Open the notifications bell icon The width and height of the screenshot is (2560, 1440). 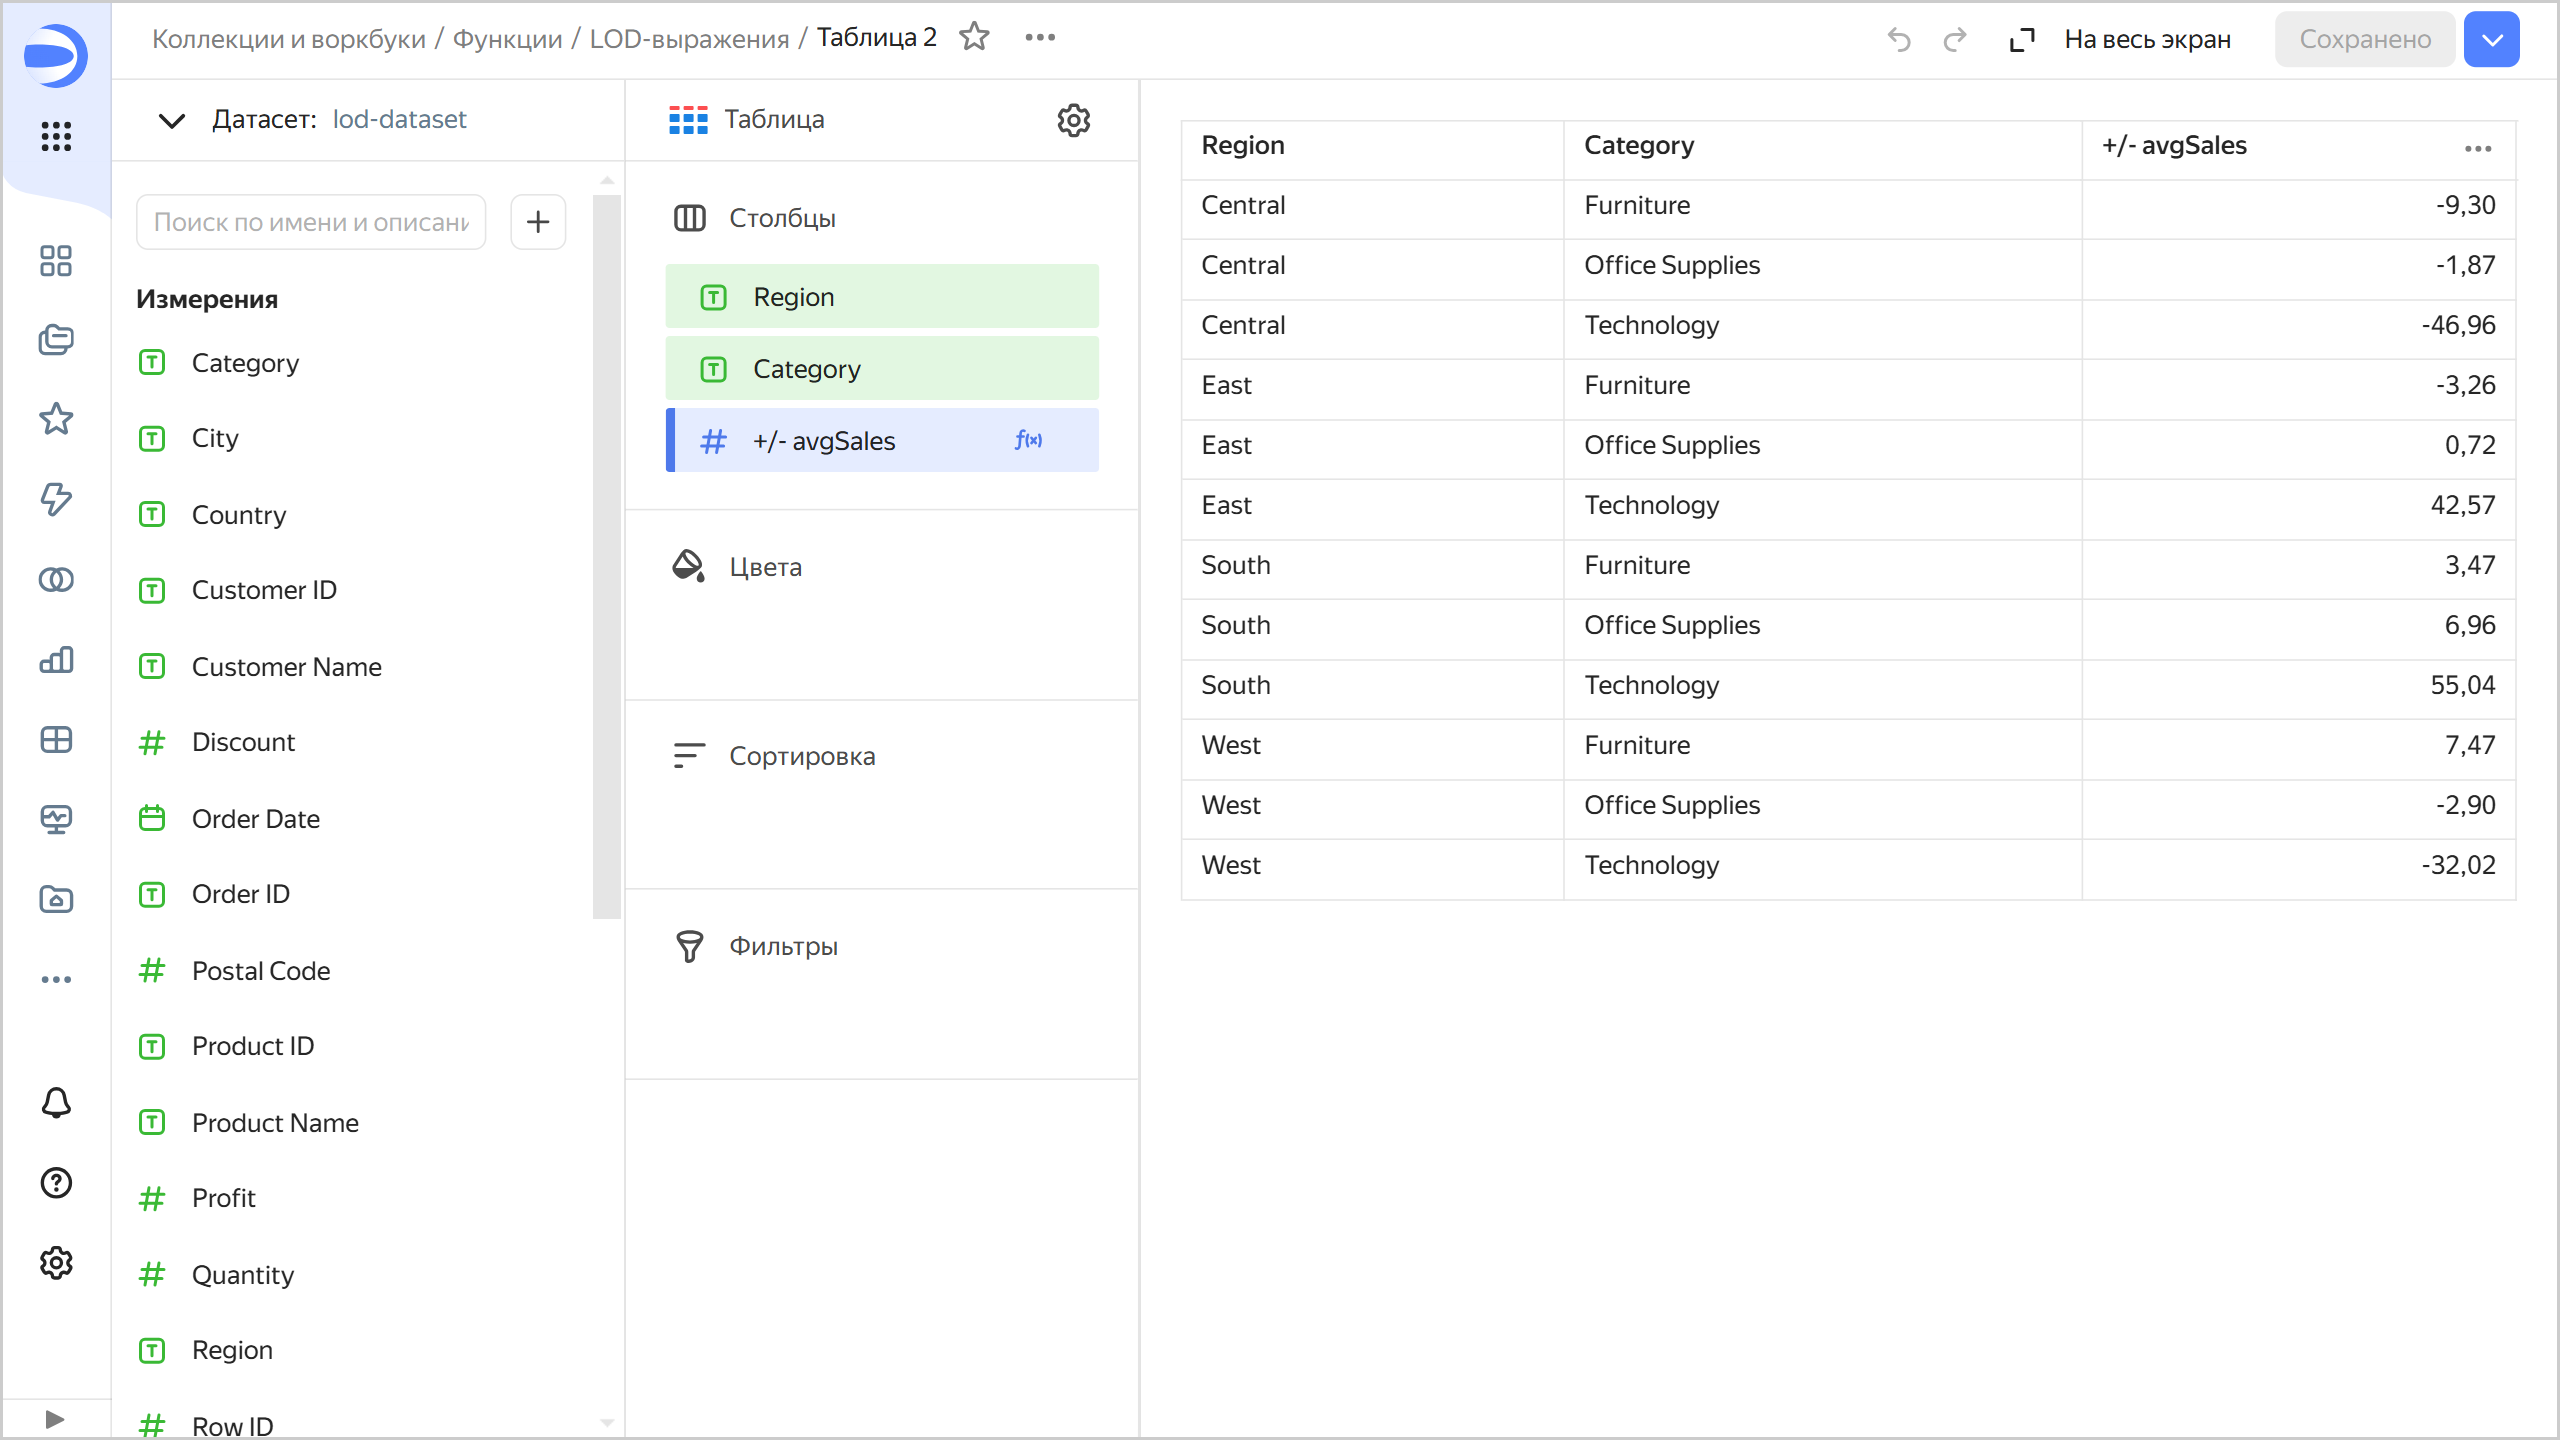[x=56, y=1102]
